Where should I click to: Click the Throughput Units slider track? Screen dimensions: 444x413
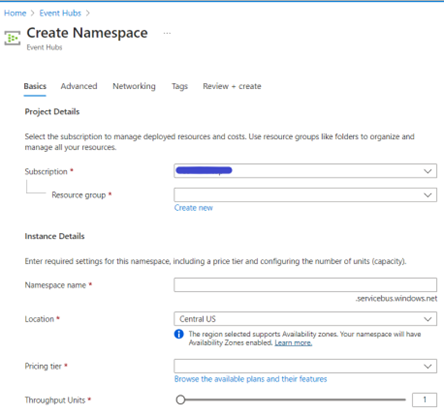tap(291, 400)
